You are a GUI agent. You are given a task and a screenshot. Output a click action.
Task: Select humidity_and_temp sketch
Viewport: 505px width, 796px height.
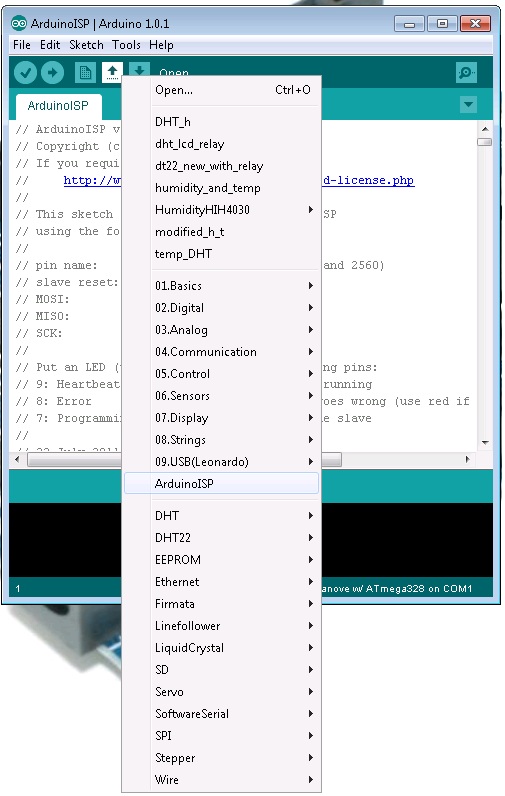point(221,188)
